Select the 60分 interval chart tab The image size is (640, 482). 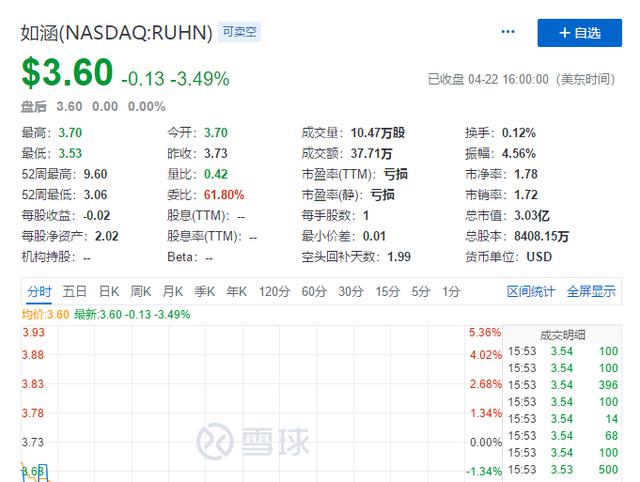tap(314, 291)
